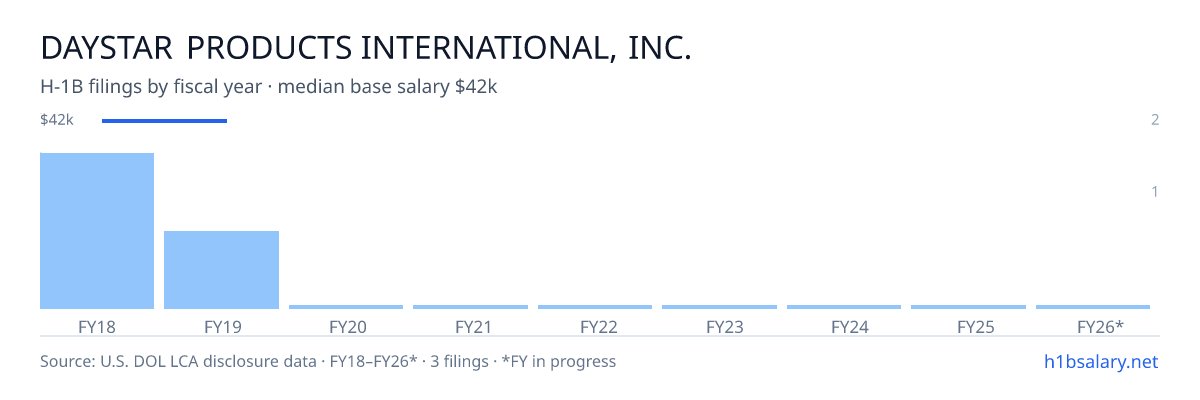Click the H-1B filings subtitle text
The height and width of the screenshot is (400, 1200).
269,87
